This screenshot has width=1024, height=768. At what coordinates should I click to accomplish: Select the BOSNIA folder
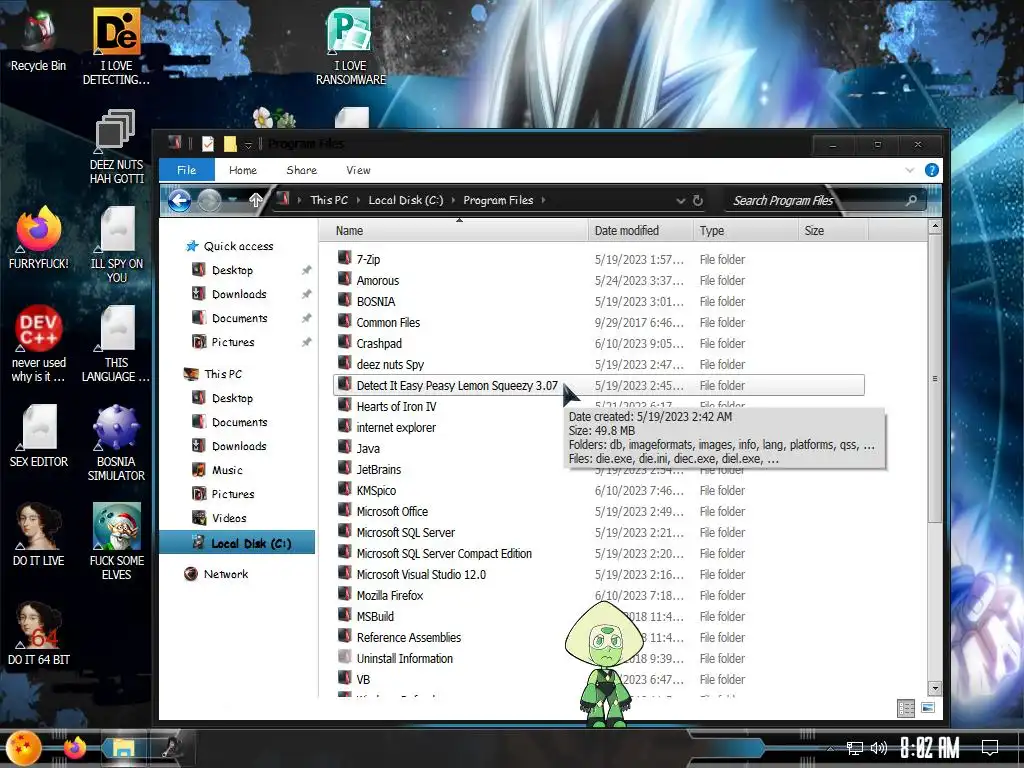[376, 301]
